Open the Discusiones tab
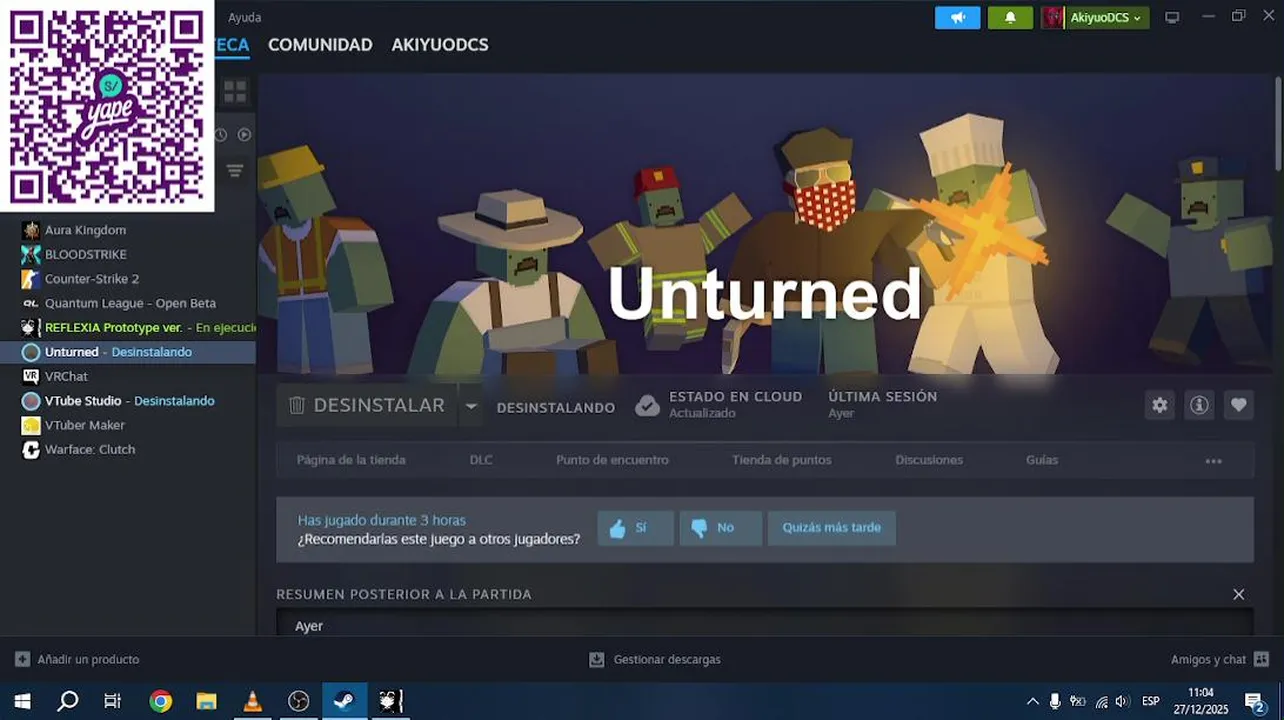The image size is (1284, 720). [x=929, y=460]
